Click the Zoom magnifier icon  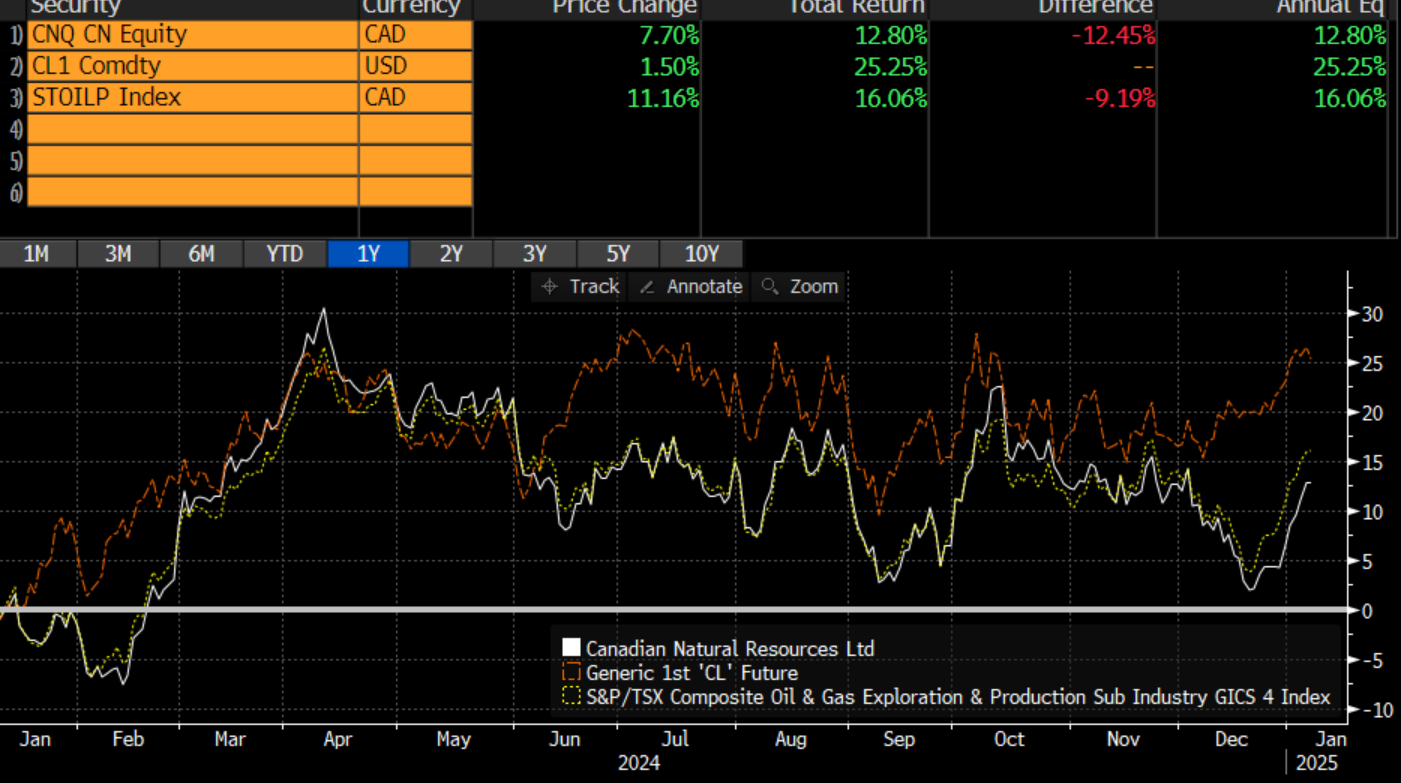[x=769, y=287]
